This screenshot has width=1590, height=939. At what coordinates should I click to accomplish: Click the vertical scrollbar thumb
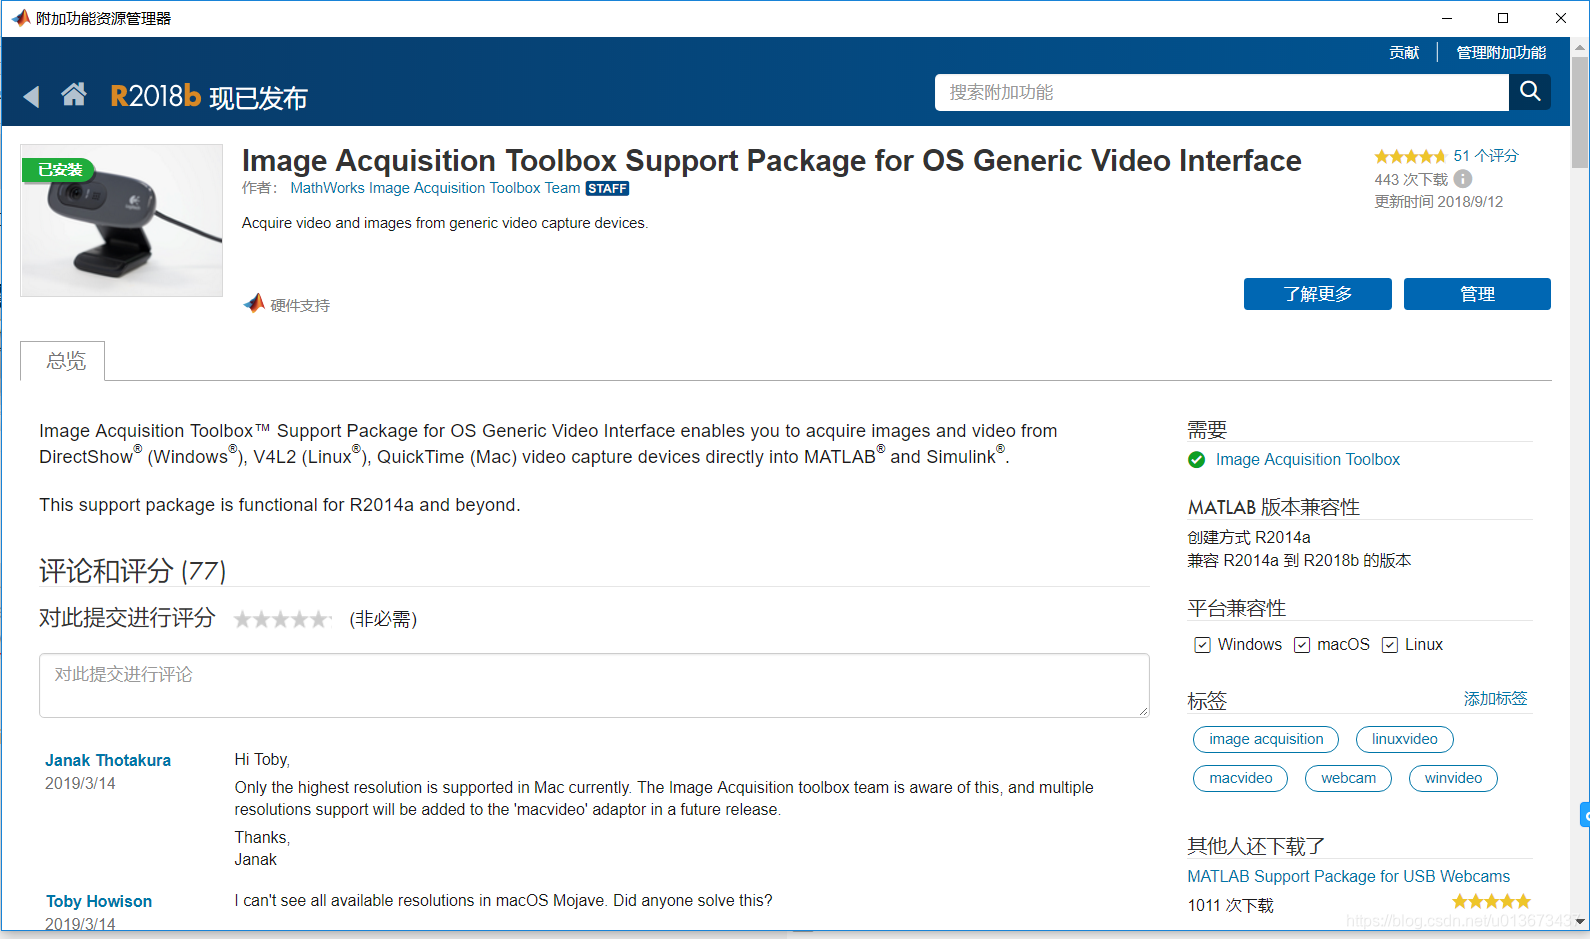click(1580, 112)
